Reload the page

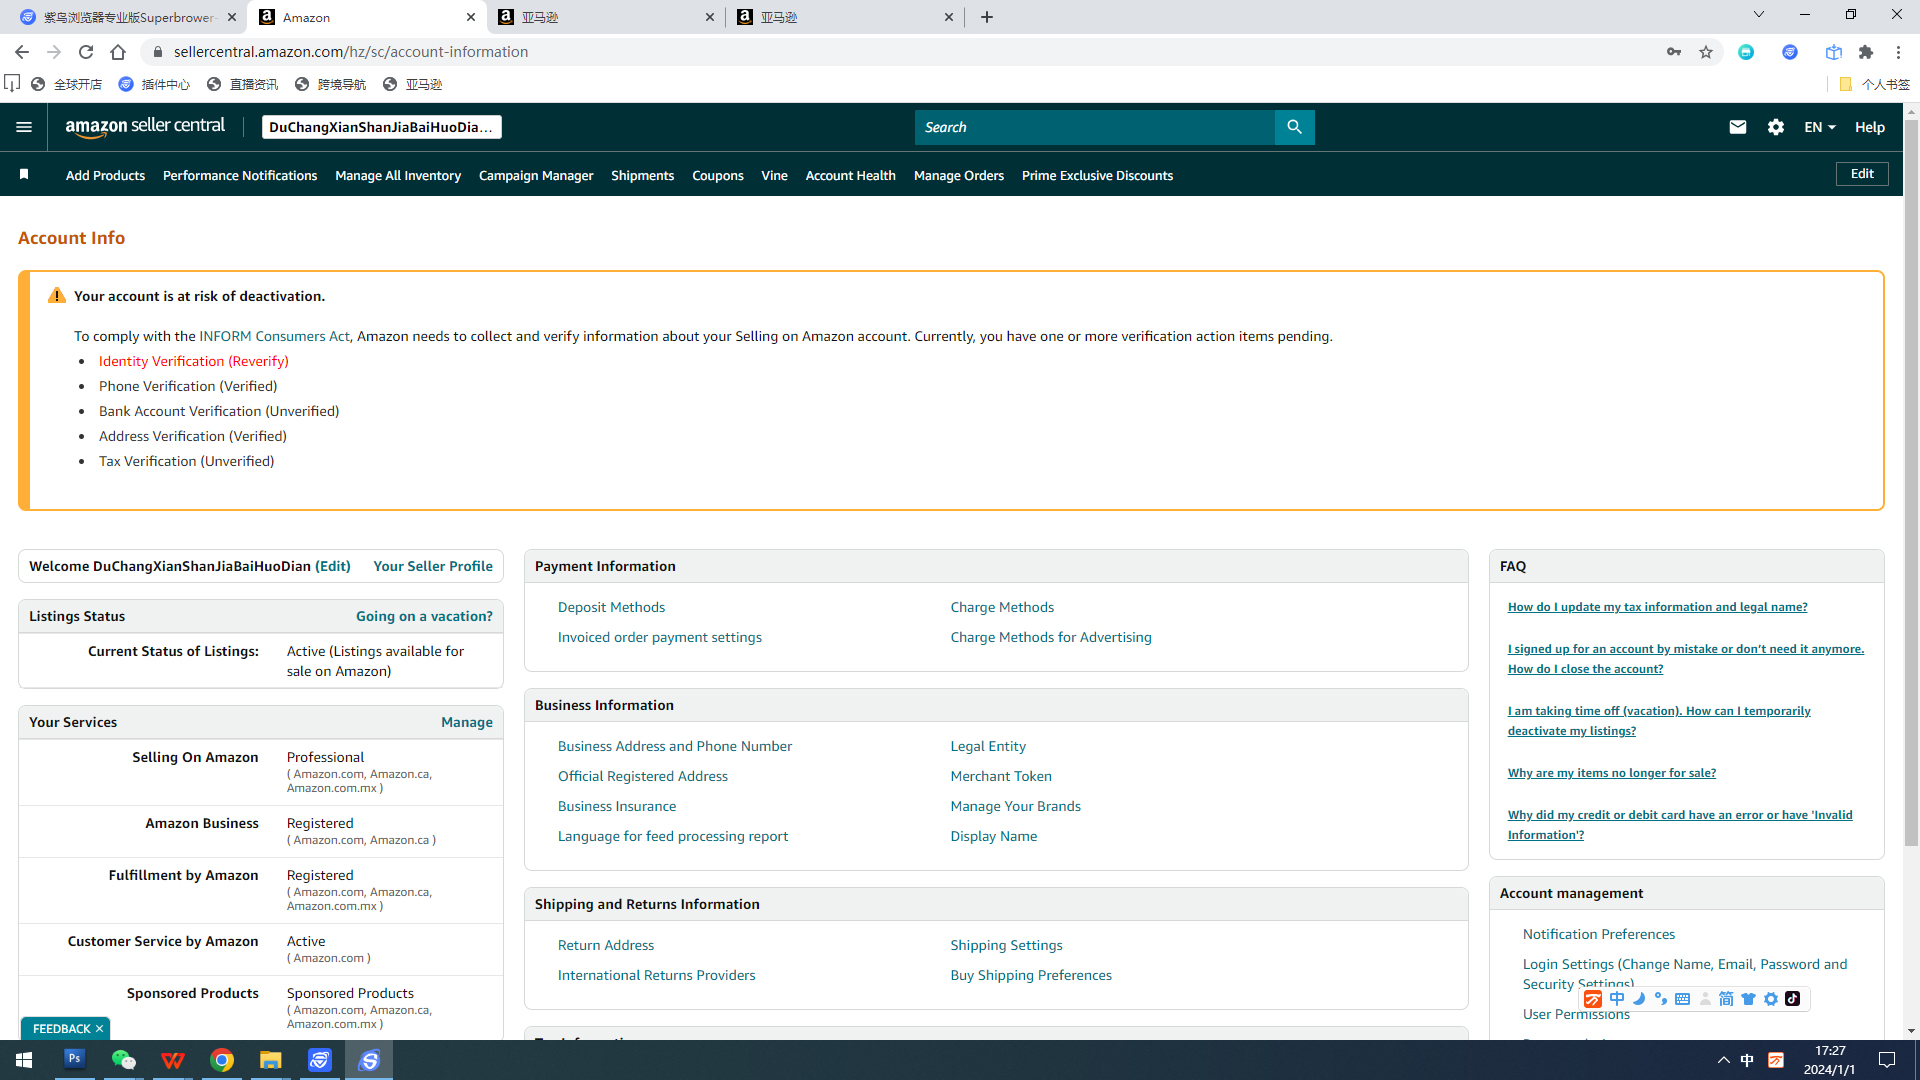tap(86, 52)
